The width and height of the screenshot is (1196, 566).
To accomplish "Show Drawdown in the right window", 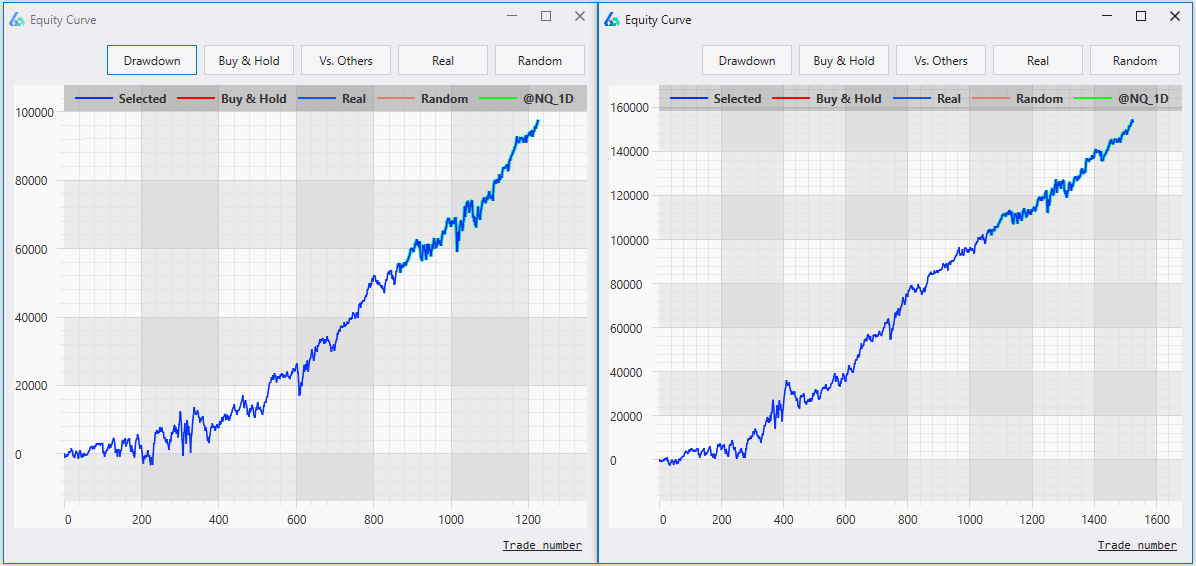I will click(x=747, y=61).
